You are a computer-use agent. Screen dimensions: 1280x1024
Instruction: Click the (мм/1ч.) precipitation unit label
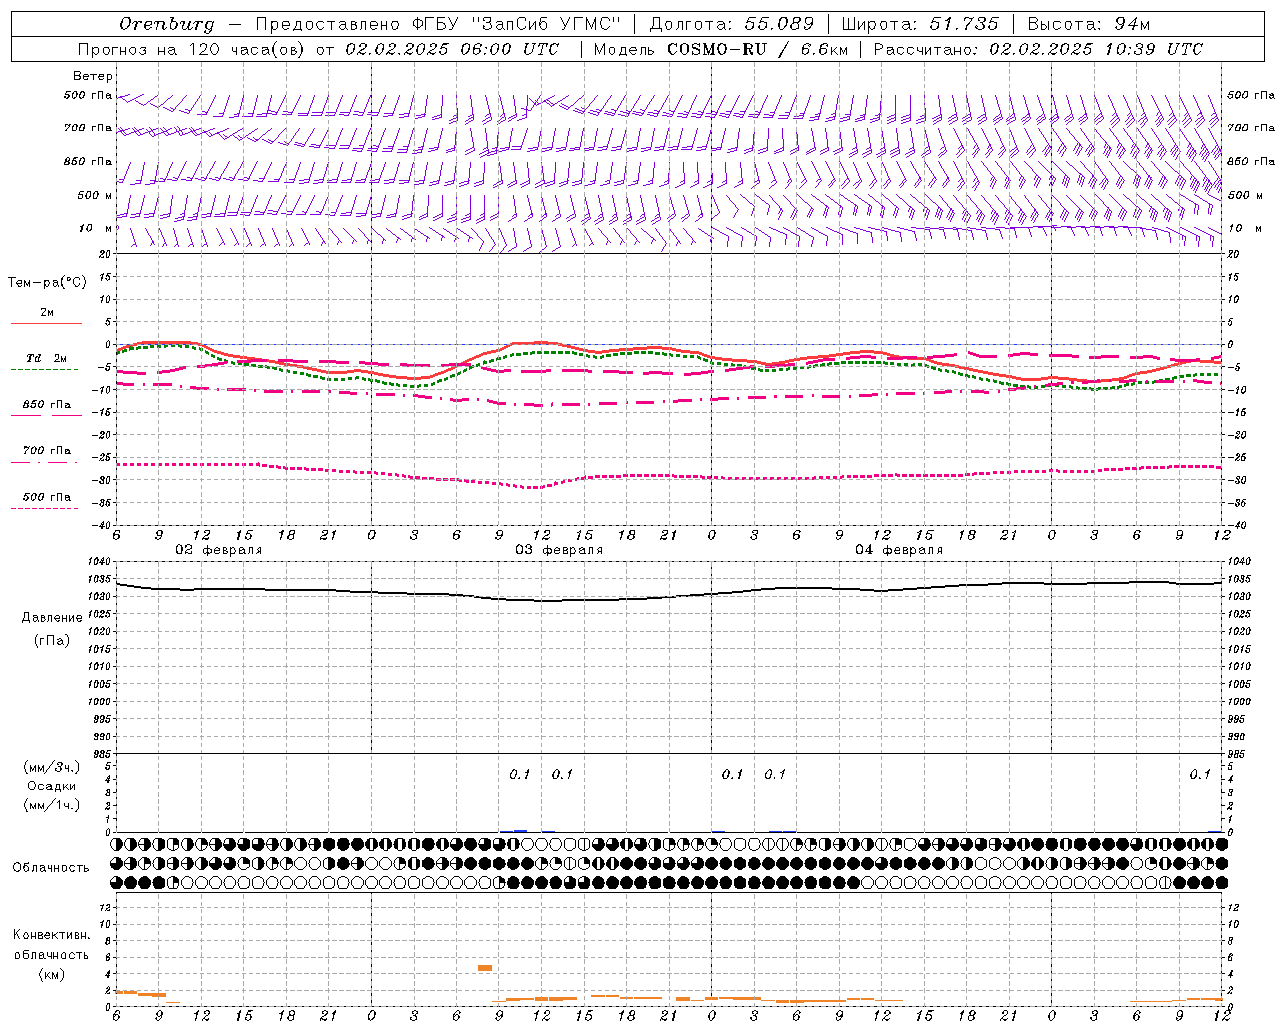pos(52,805)
